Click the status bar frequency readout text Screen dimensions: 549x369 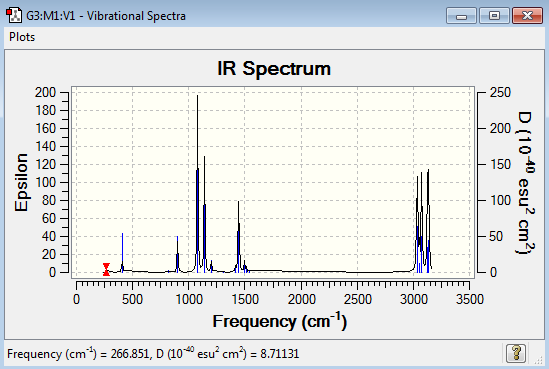pyautogui.click(x=153, y=354)
